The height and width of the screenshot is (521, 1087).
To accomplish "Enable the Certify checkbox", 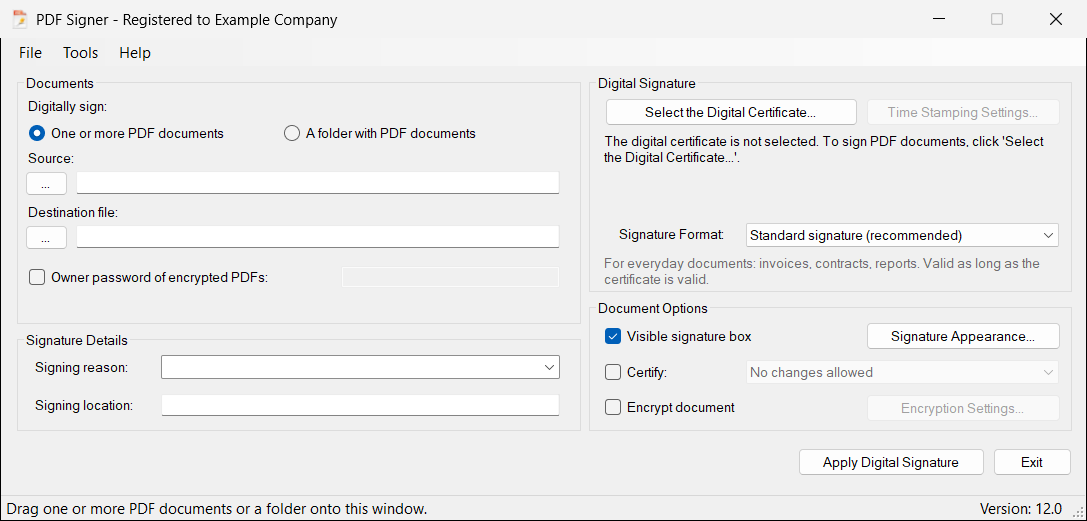I will point(613,373).
